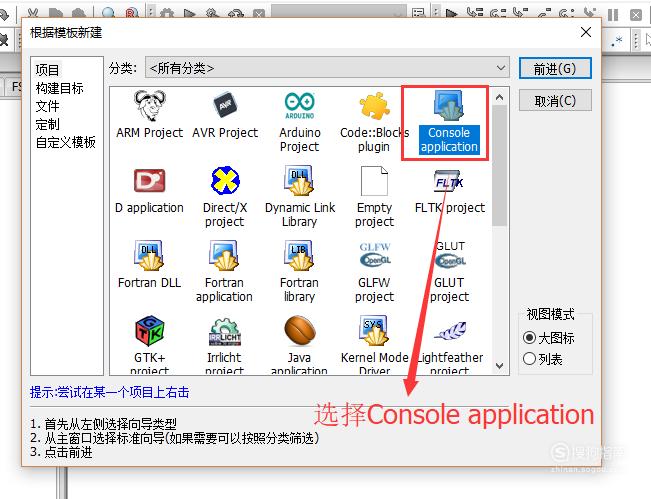Click the pause icon in the main toolbar
The width and height of the screenshot is (651, 499).
point(612,15)
